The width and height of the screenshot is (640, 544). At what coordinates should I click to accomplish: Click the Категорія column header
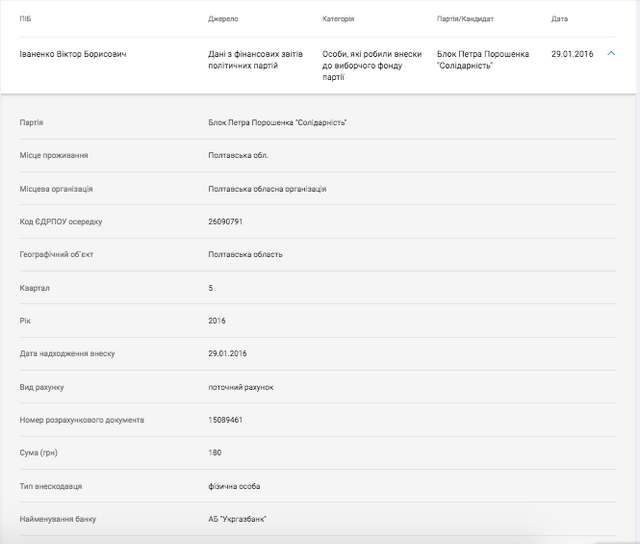[338, 19]
